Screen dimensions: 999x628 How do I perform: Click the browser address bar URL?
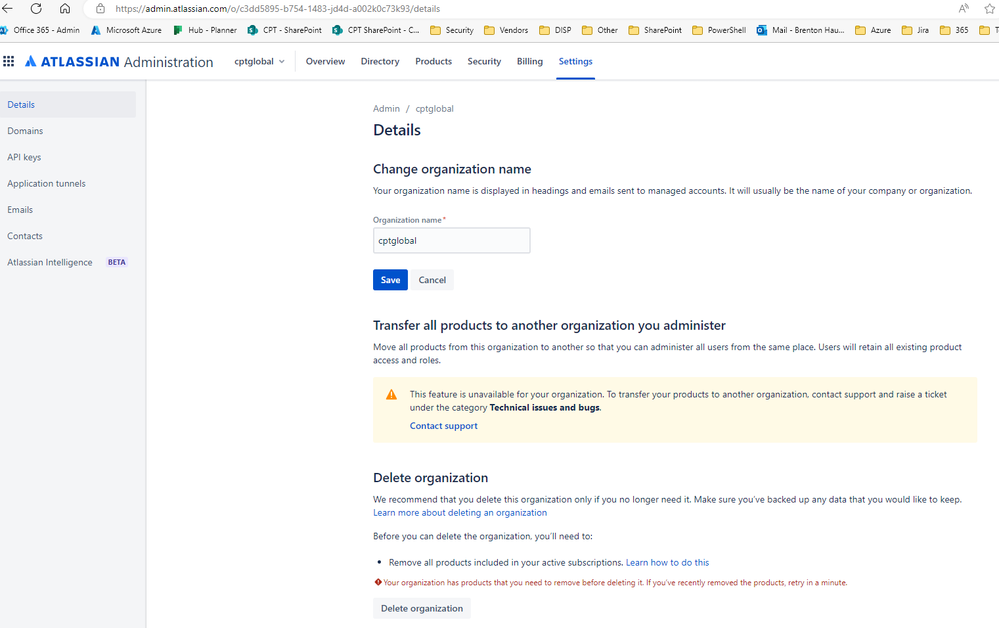277,9
